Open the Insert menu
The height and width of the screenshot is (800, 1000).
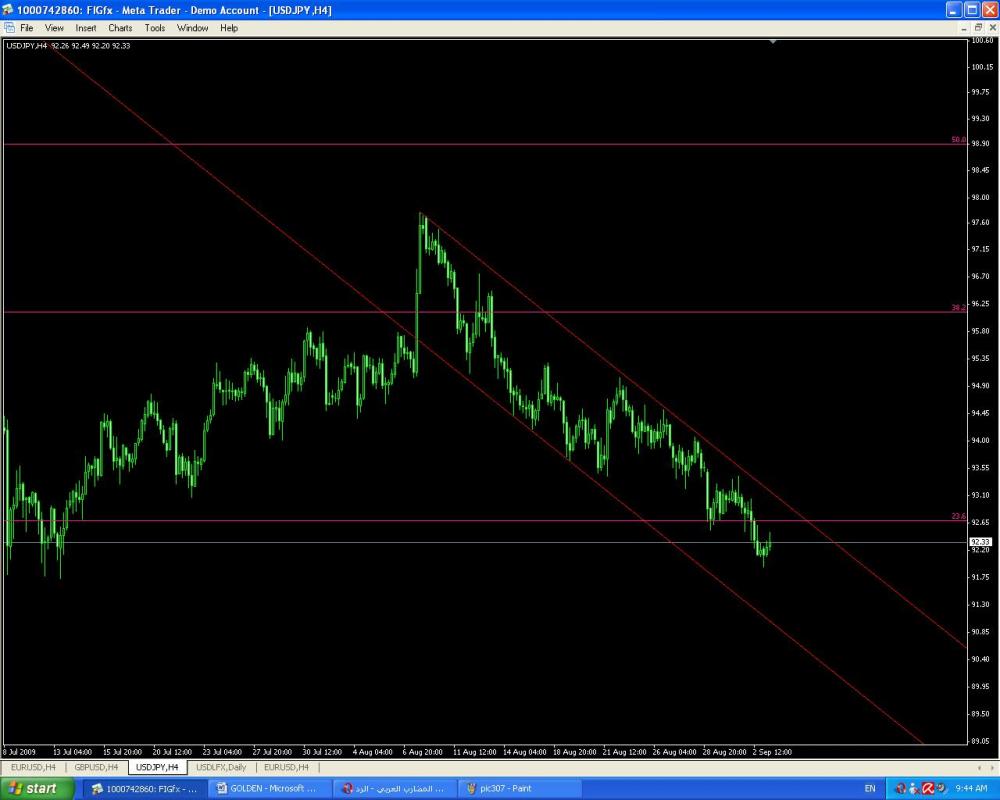coord(86,28)
